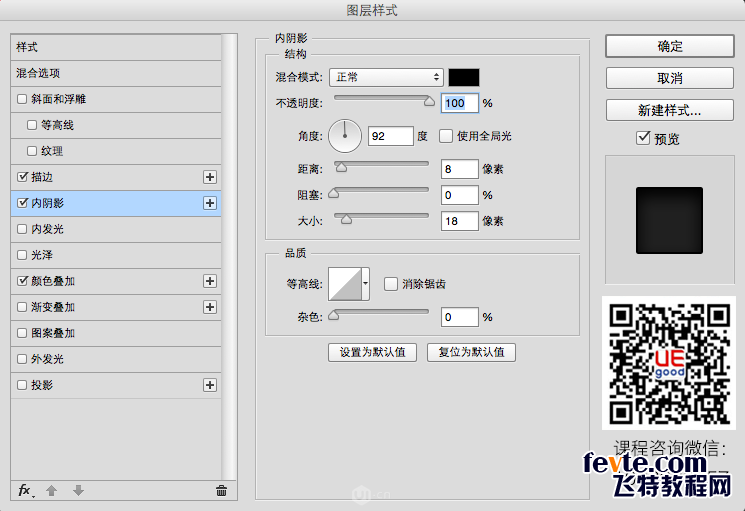Enable 图案叠加 checkbox

click(22, 333)
